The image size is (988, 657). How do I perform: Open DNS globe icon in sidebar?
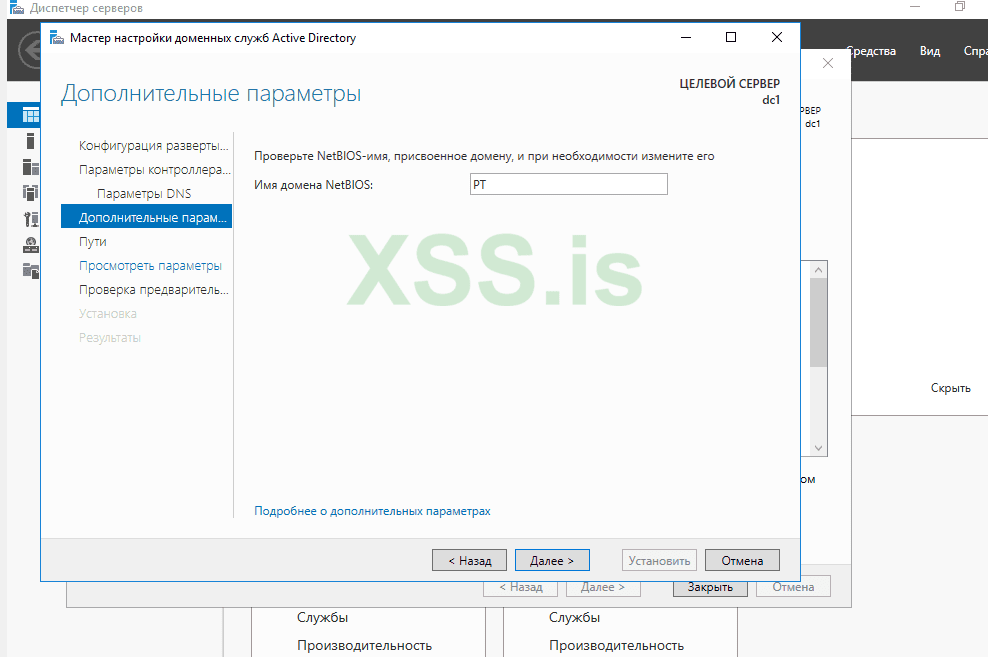[30, 245]
